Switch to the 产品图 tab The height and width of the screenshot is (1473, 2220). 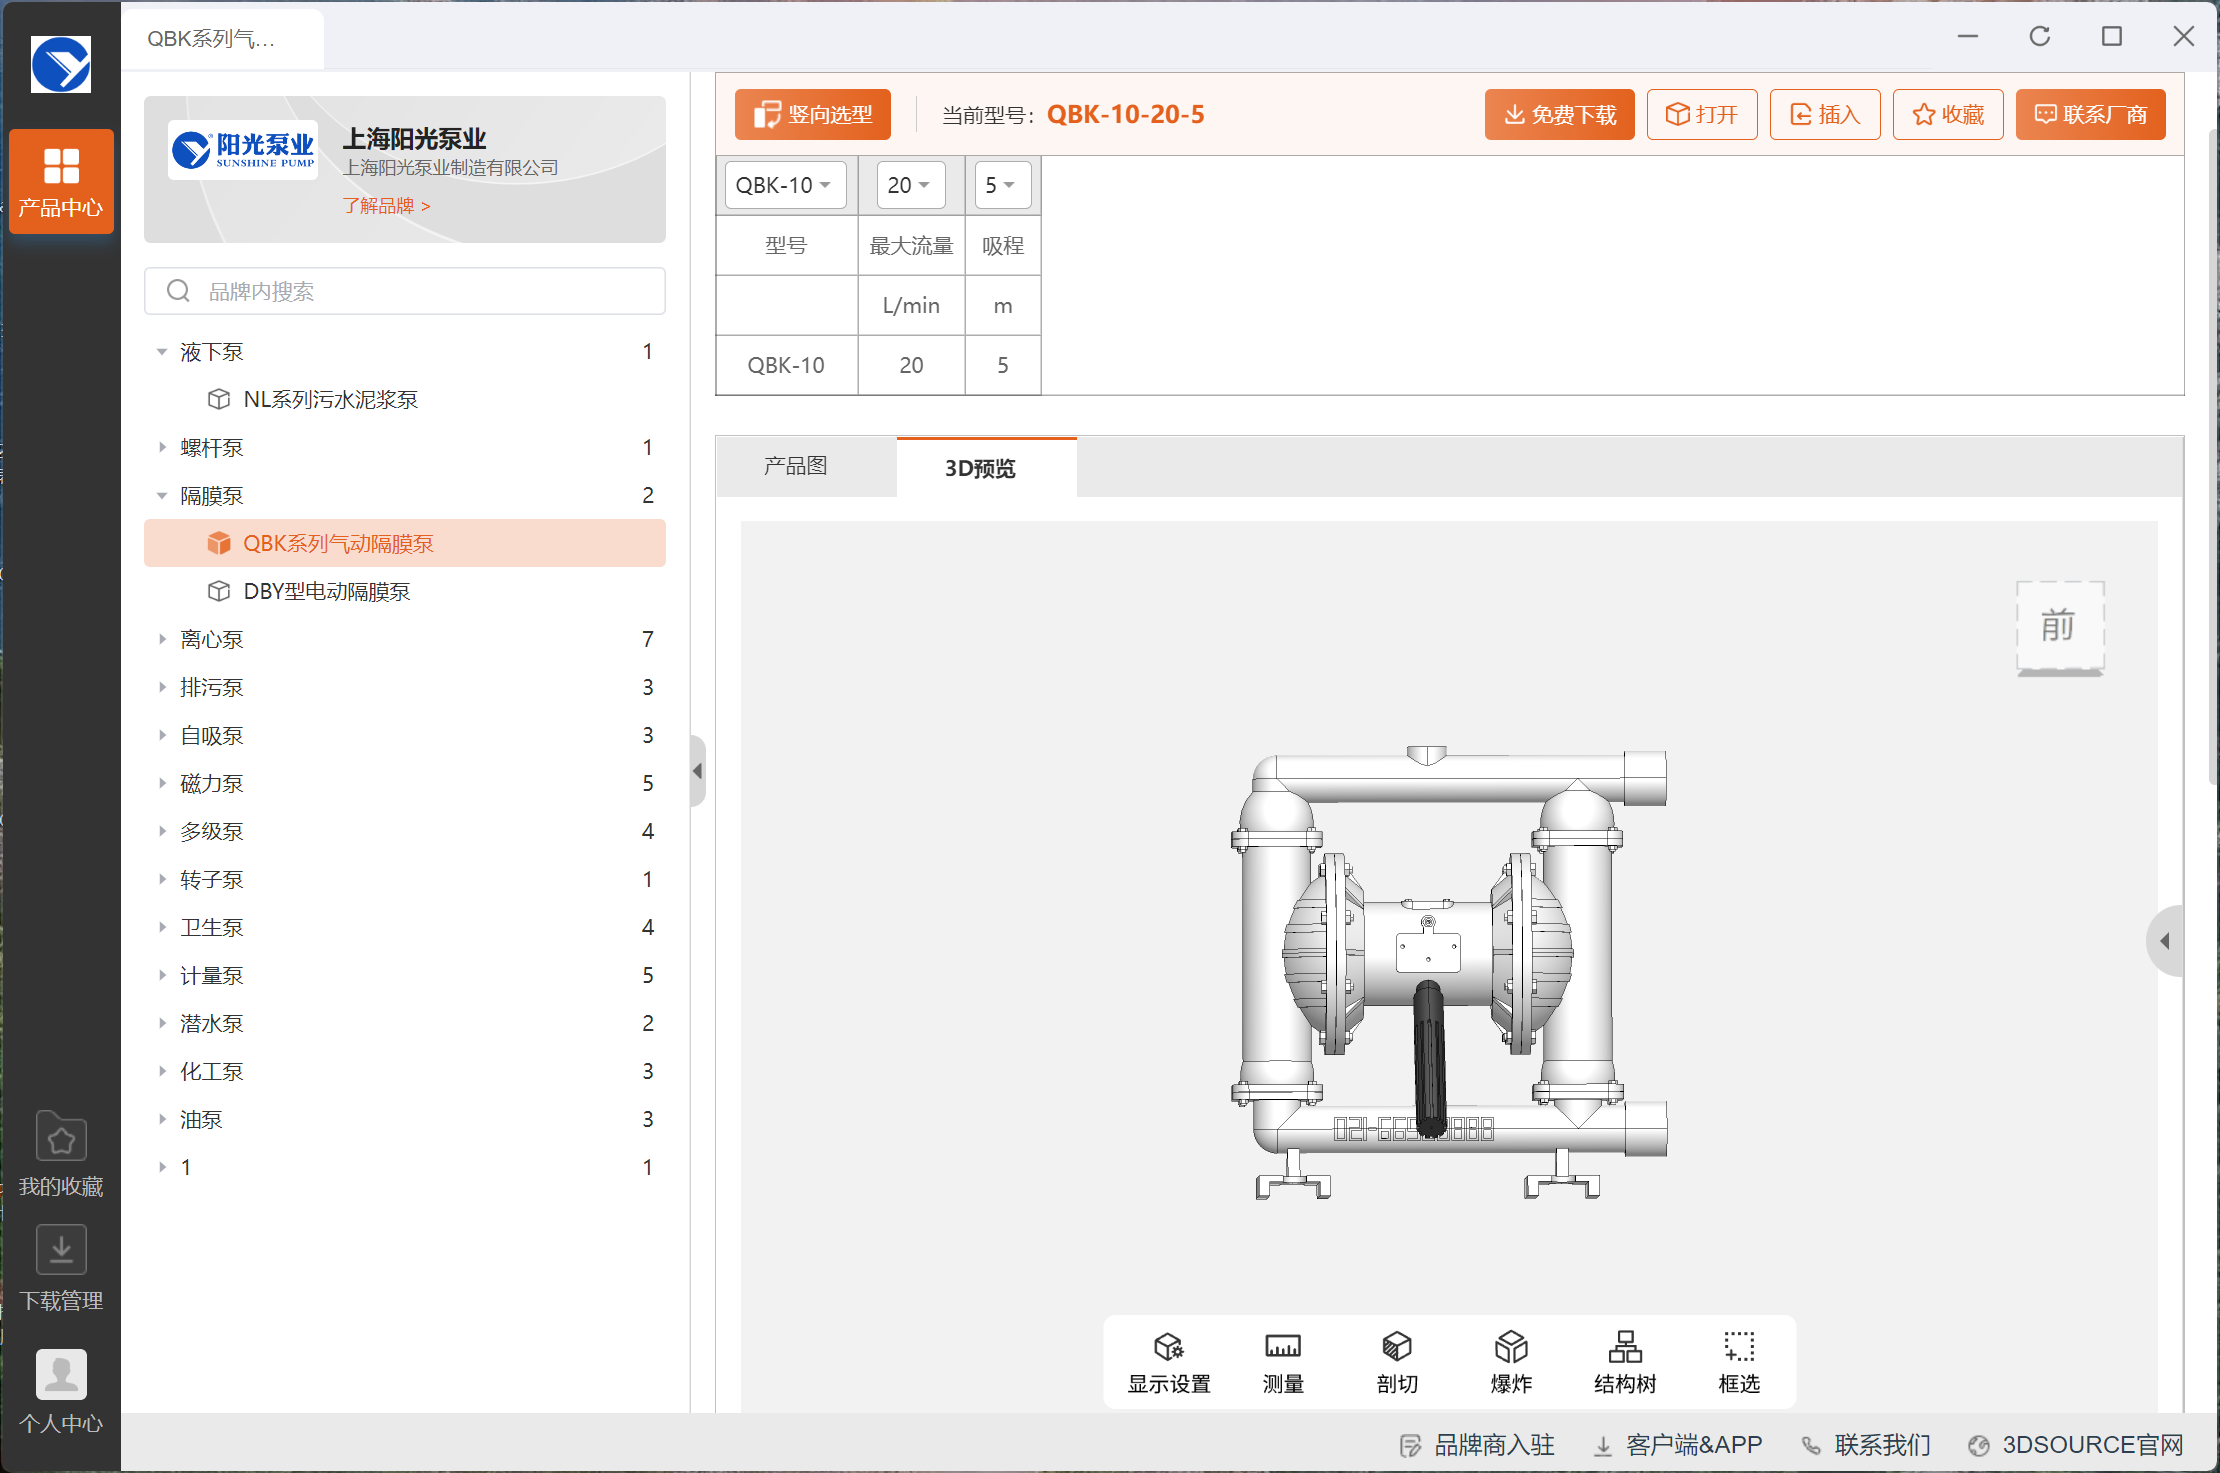(796, 467)
